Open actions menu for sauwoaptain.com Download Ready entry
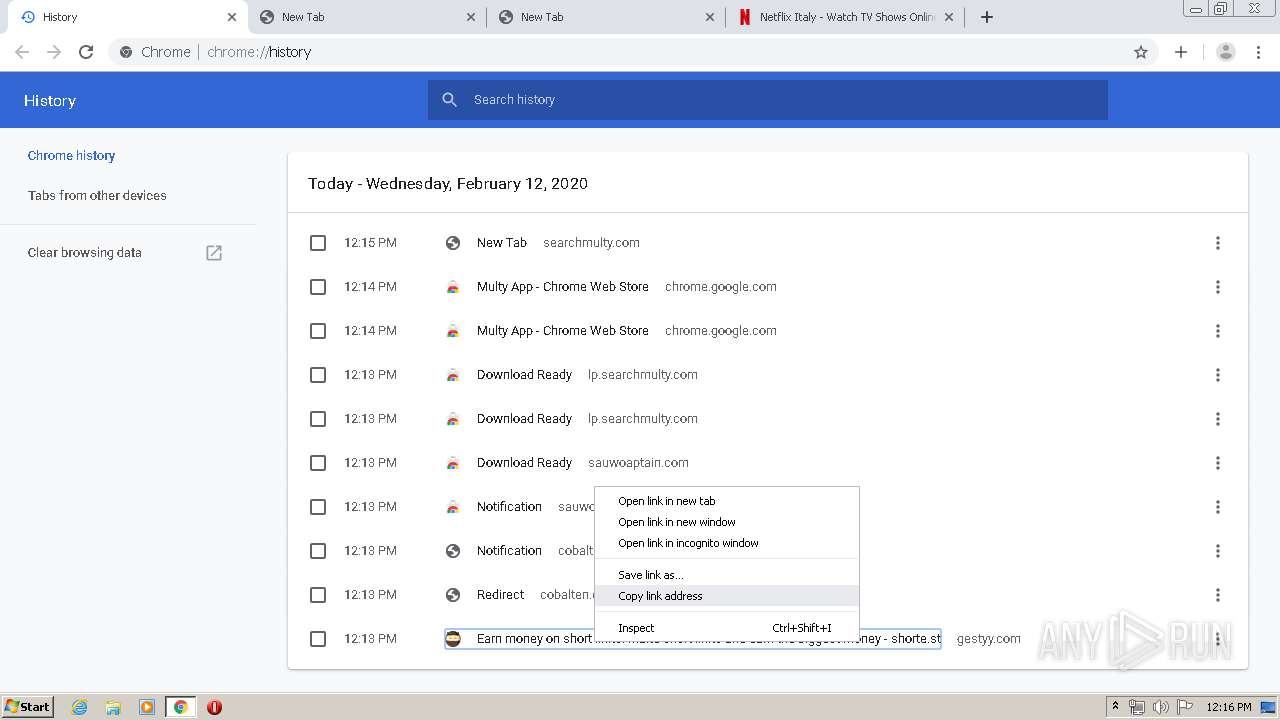1280x720 pixels. pyautogui.click(x=1217, y=463)
